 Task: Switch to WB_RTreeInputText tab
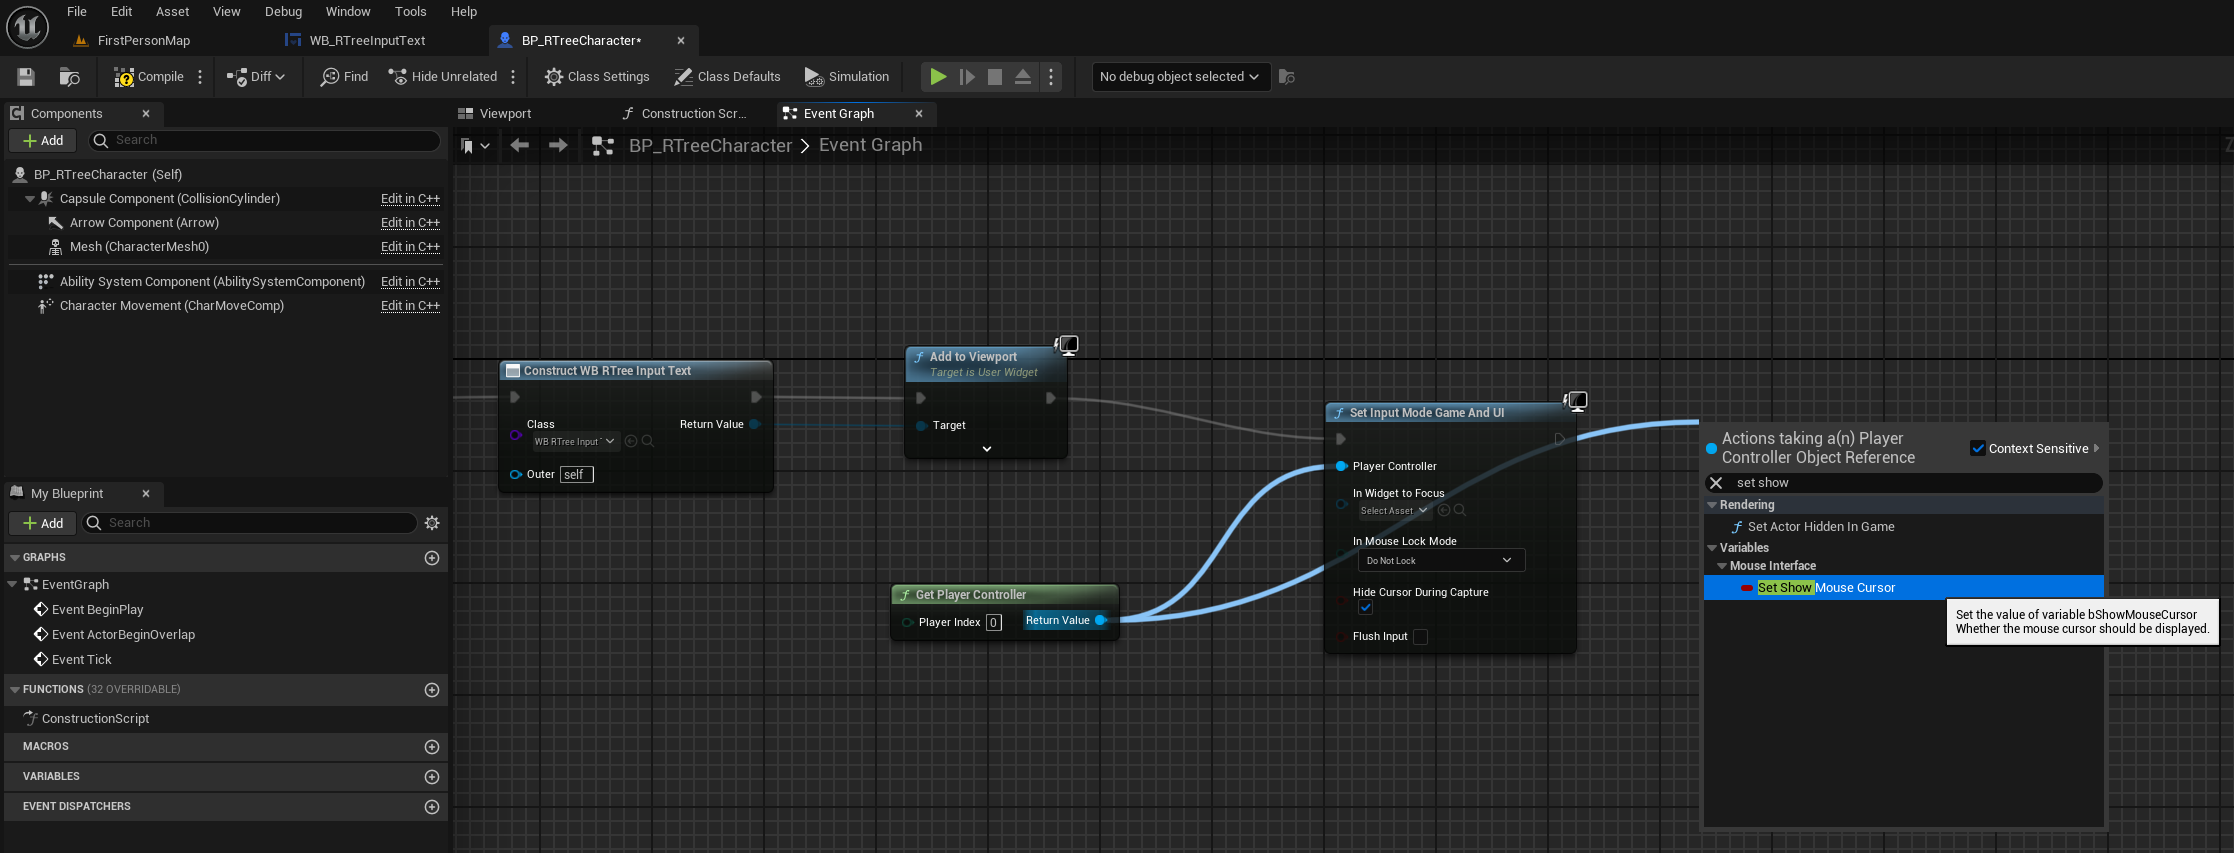[x=367, y=41]
